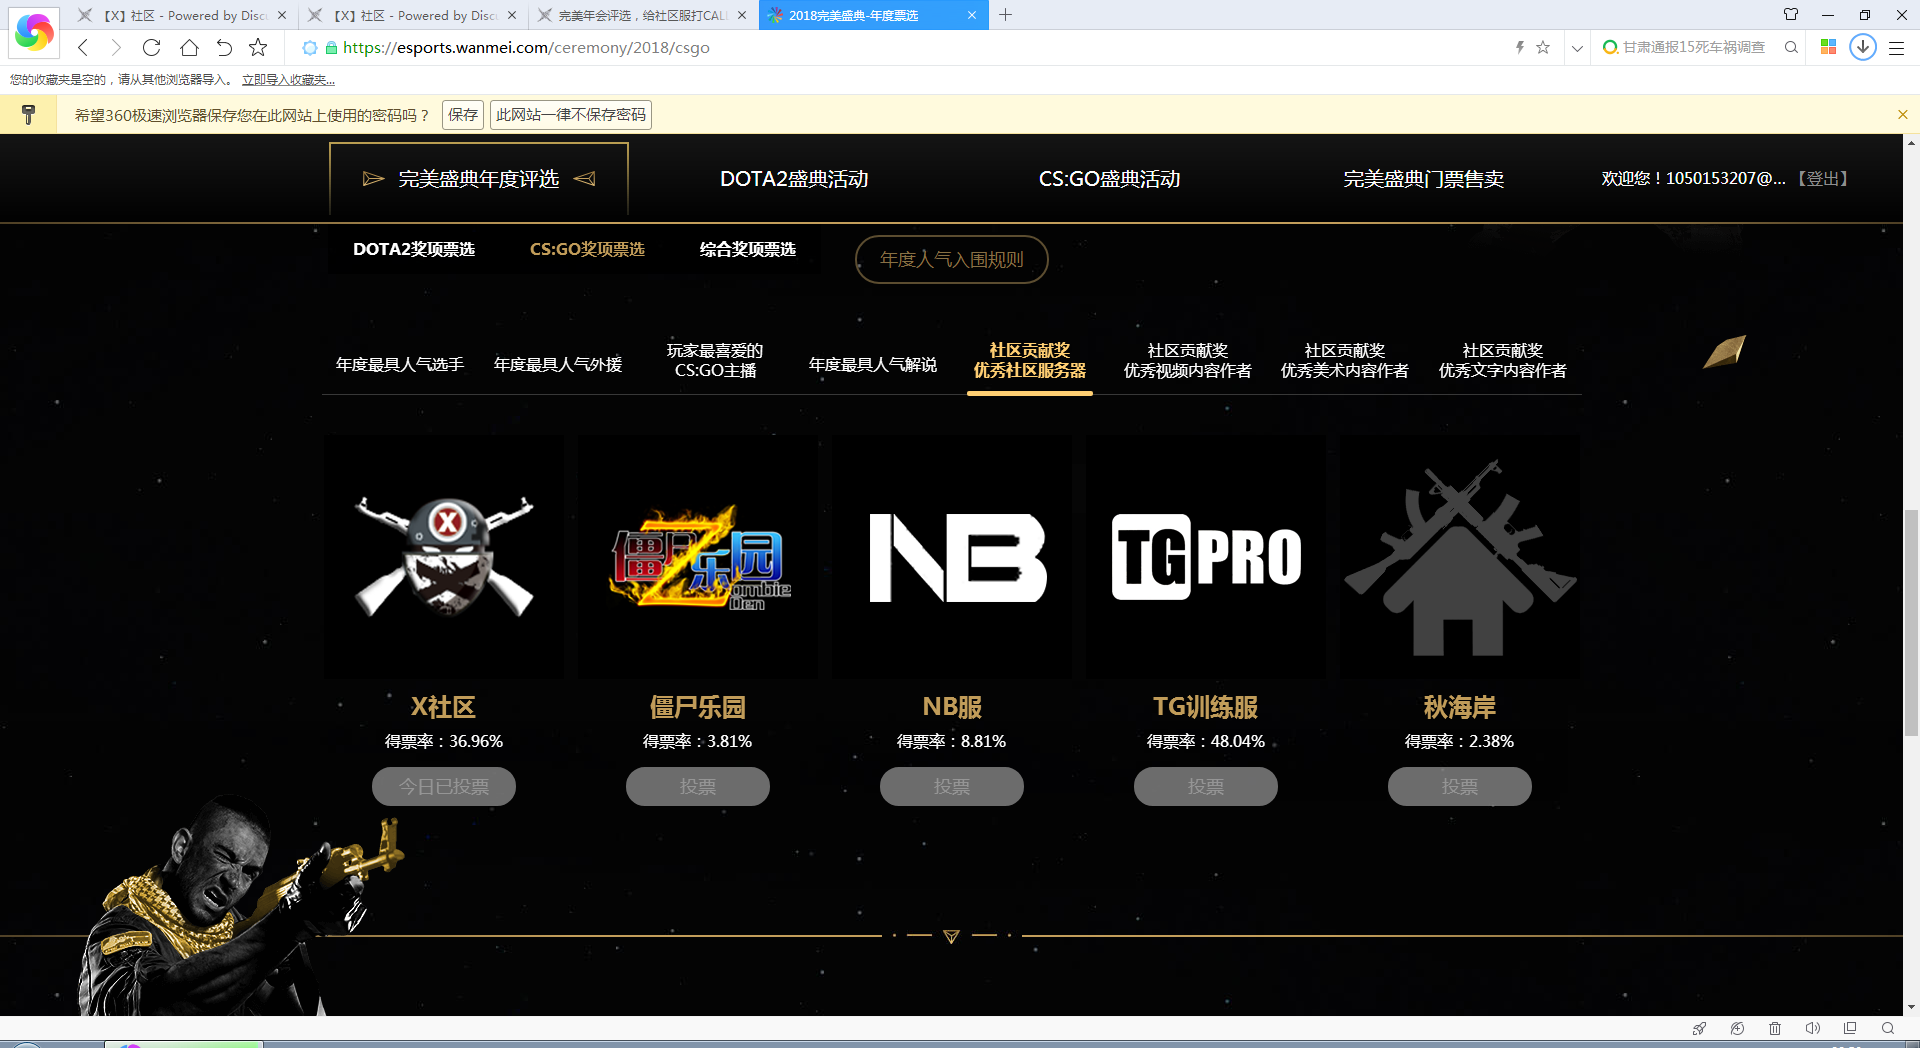
Task: Click the search magnifier icon in toolbar
Action: point(1791,47)
